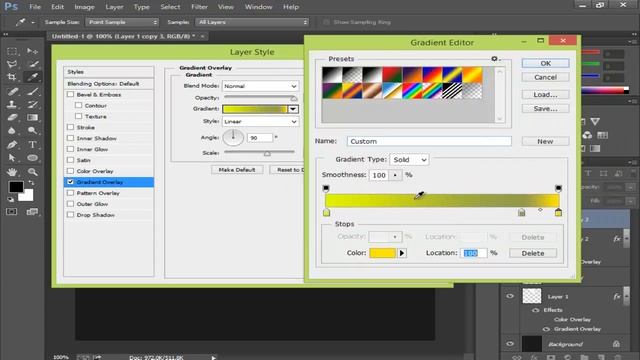This screenshot has height=360, width=640.
Task: Open the Gradient Type Solid dropdown
Action: (x=409, y=160)
